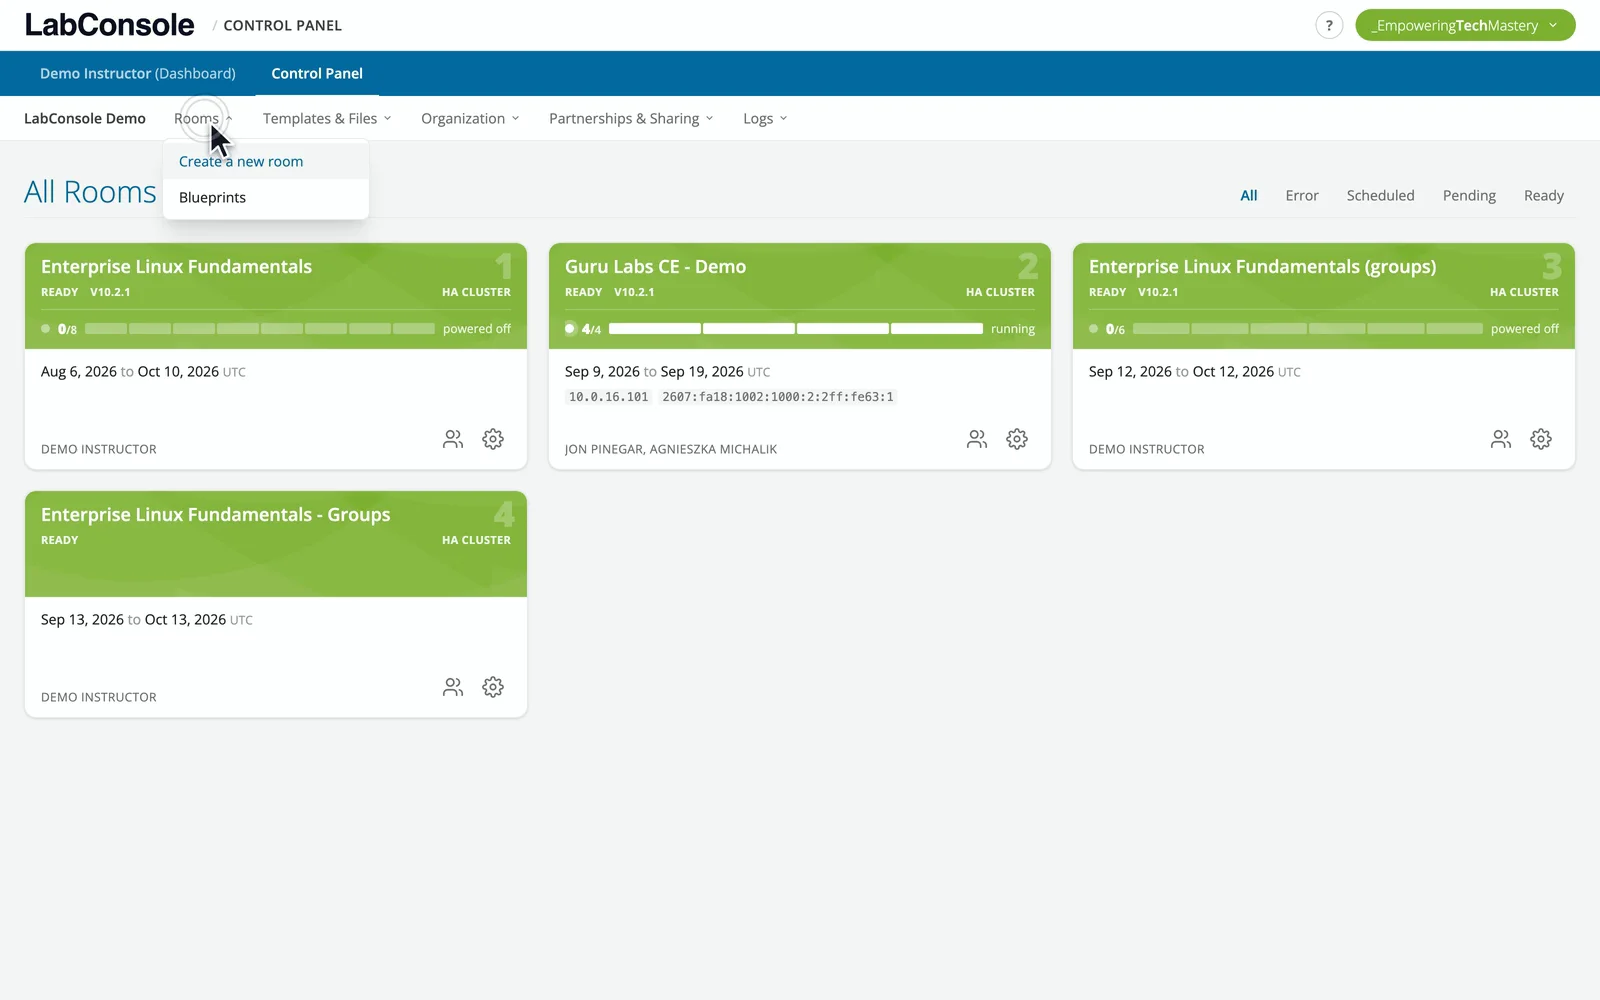Click the IP address 10.0.16.101
The height and width of the screenshot is (1000, 1600).
click(x=608, y=397)
